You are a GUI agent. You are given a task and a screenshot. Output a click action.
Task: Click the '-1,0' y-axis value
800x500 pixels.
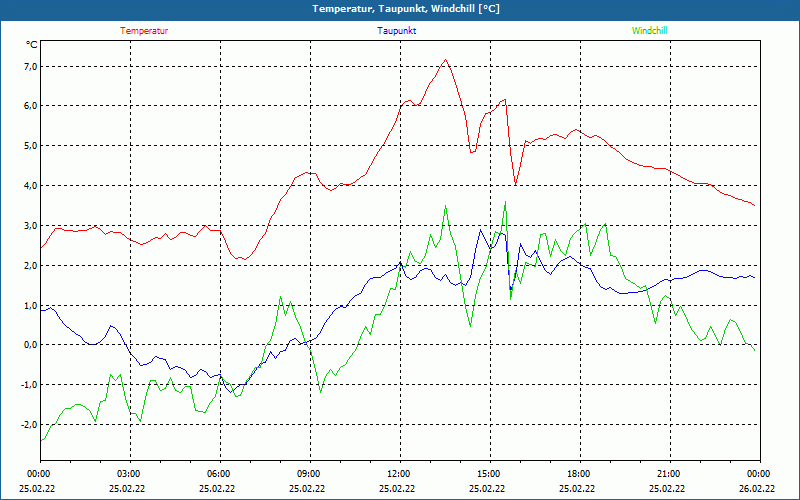click(x=29, y=385)
